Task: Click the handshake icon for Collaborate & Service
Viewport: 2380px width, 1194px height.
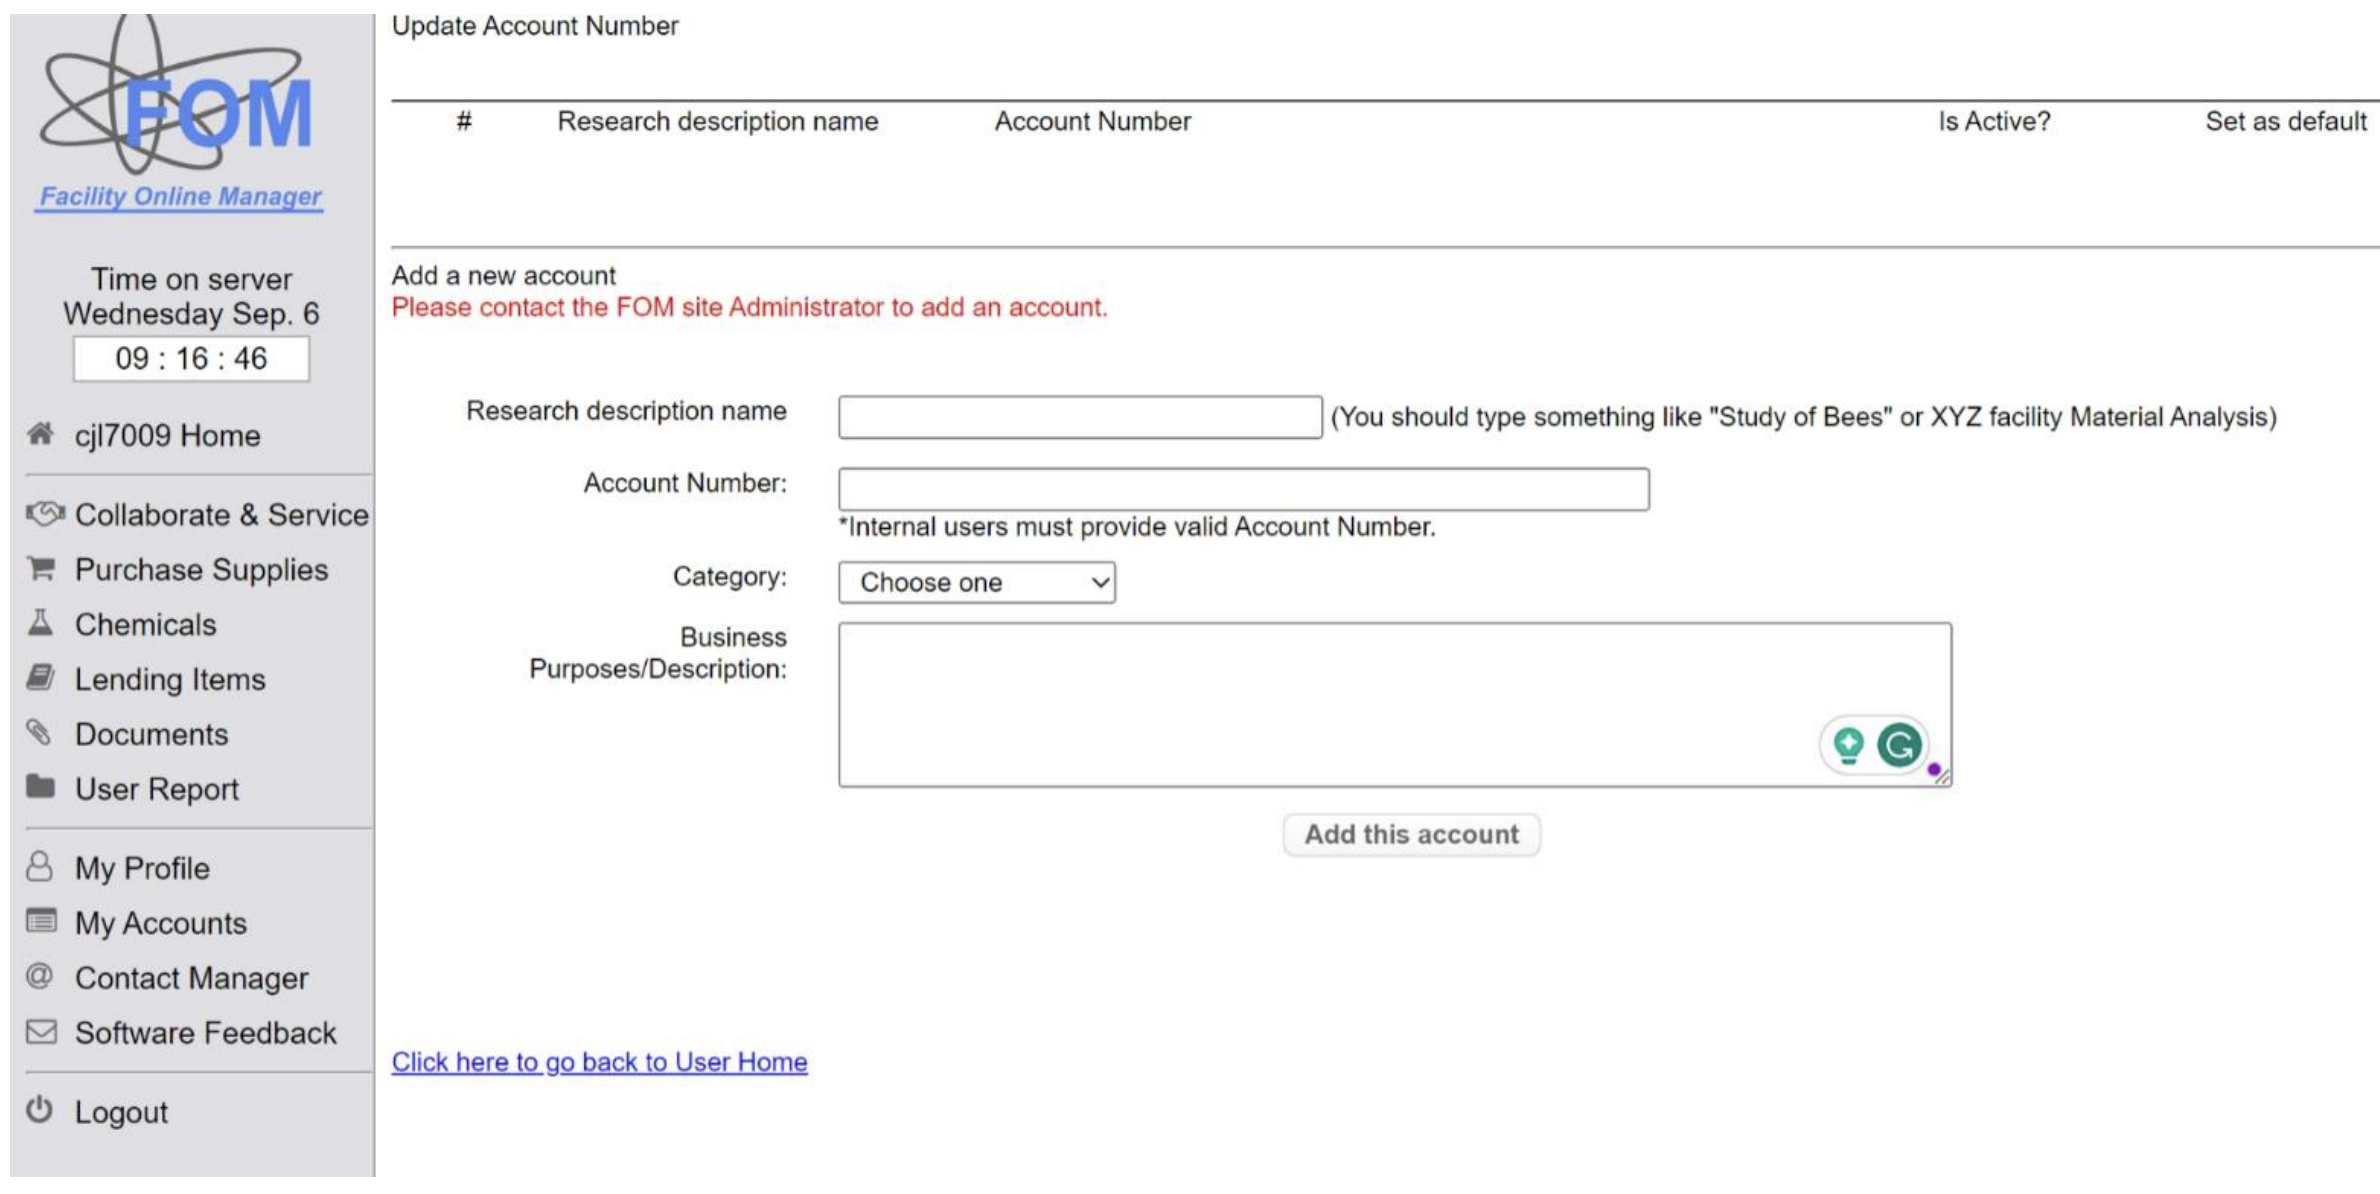Action: pyautogui.click(x=44, y=514)
